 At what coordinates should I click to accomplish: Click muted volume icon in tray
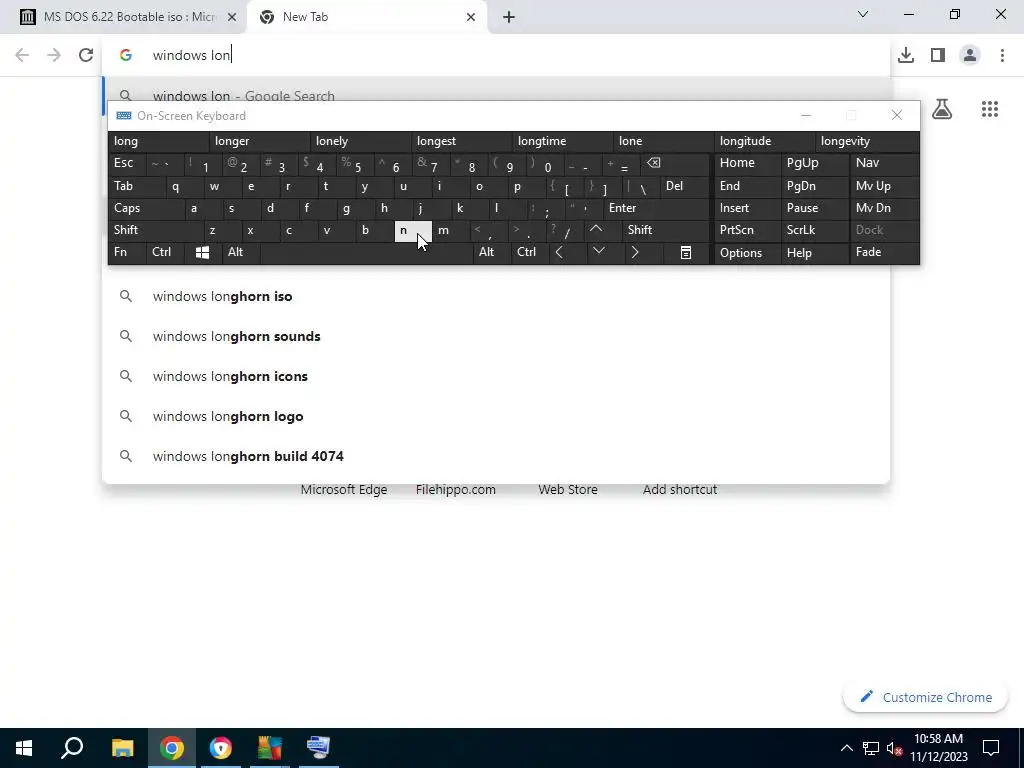click(894, 748)
